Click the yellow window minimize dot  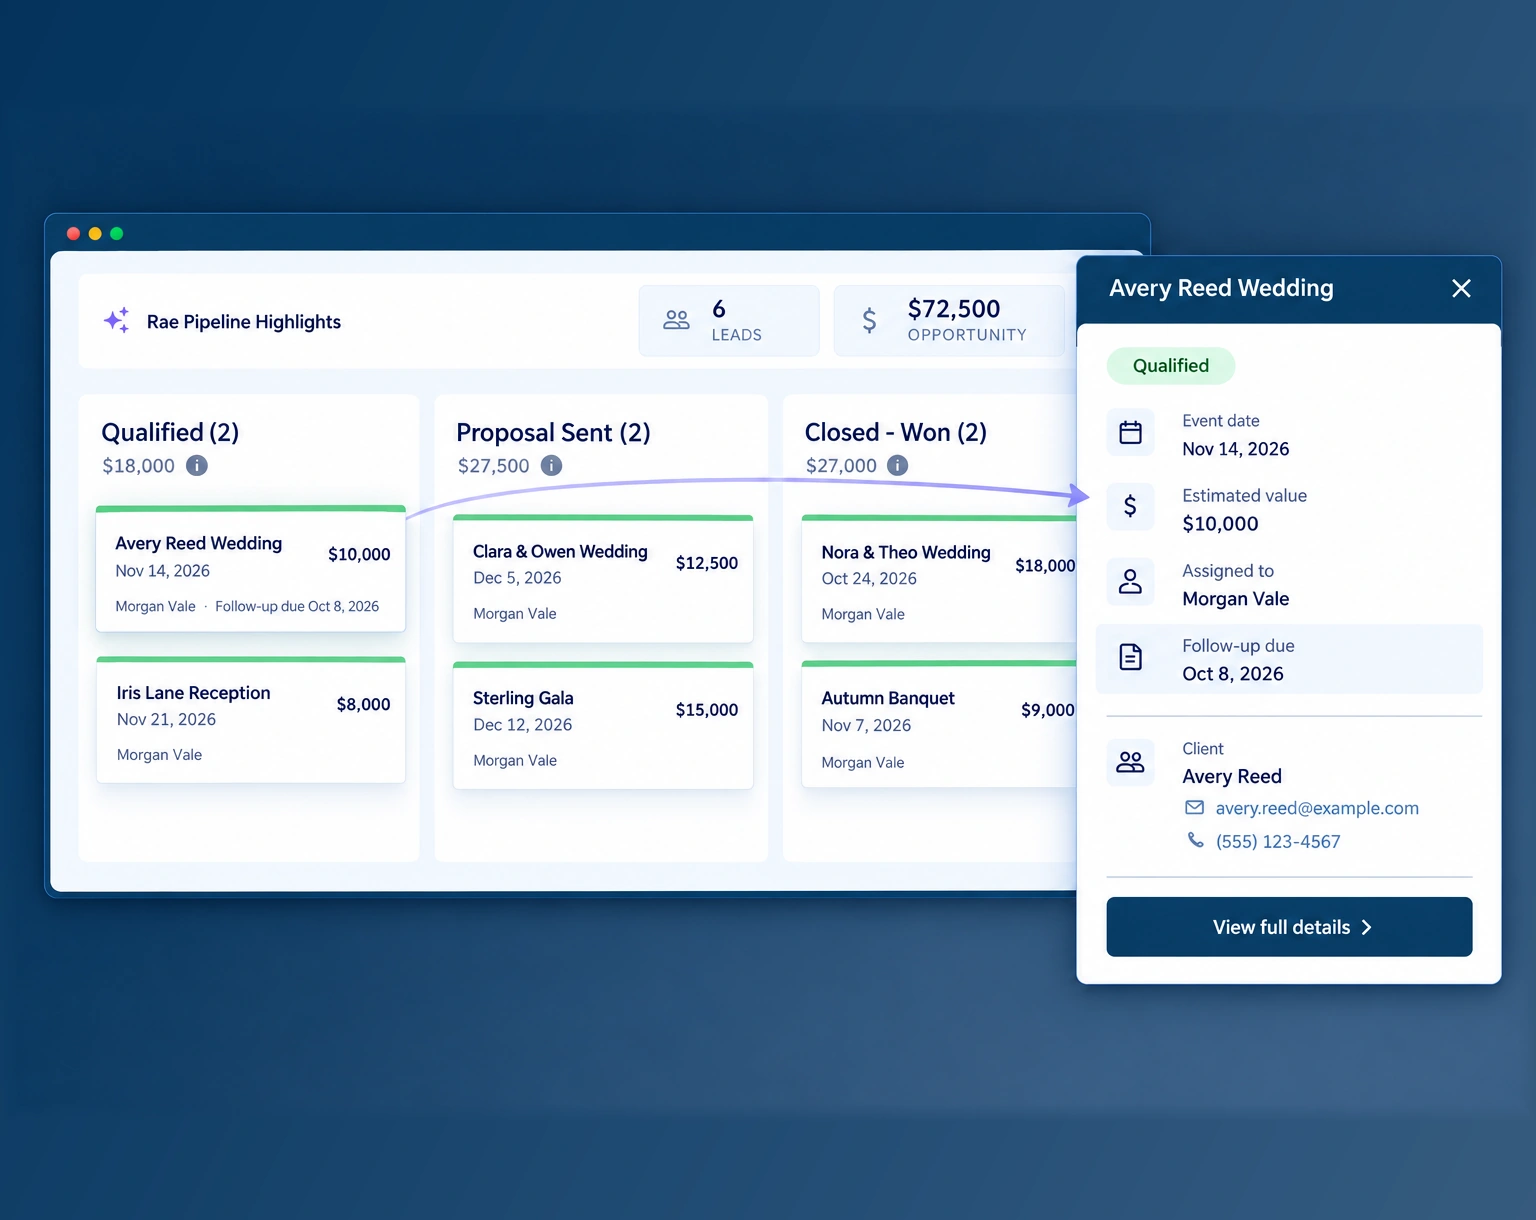(95, 233)
